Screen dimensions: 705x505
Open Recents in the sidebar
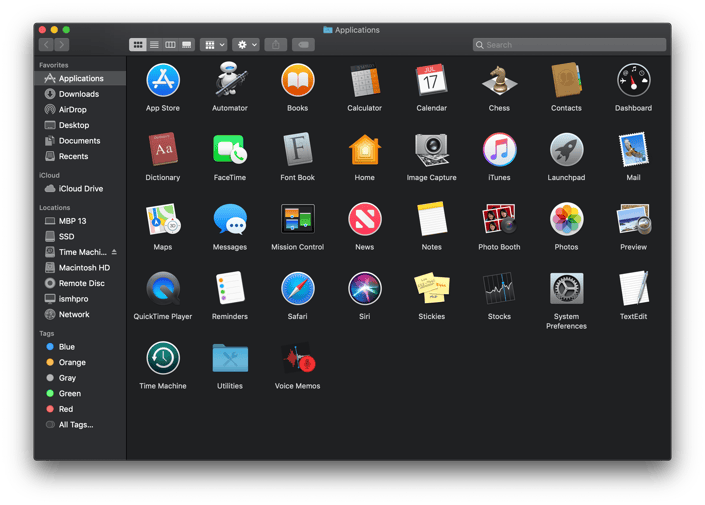click(80, 156)
